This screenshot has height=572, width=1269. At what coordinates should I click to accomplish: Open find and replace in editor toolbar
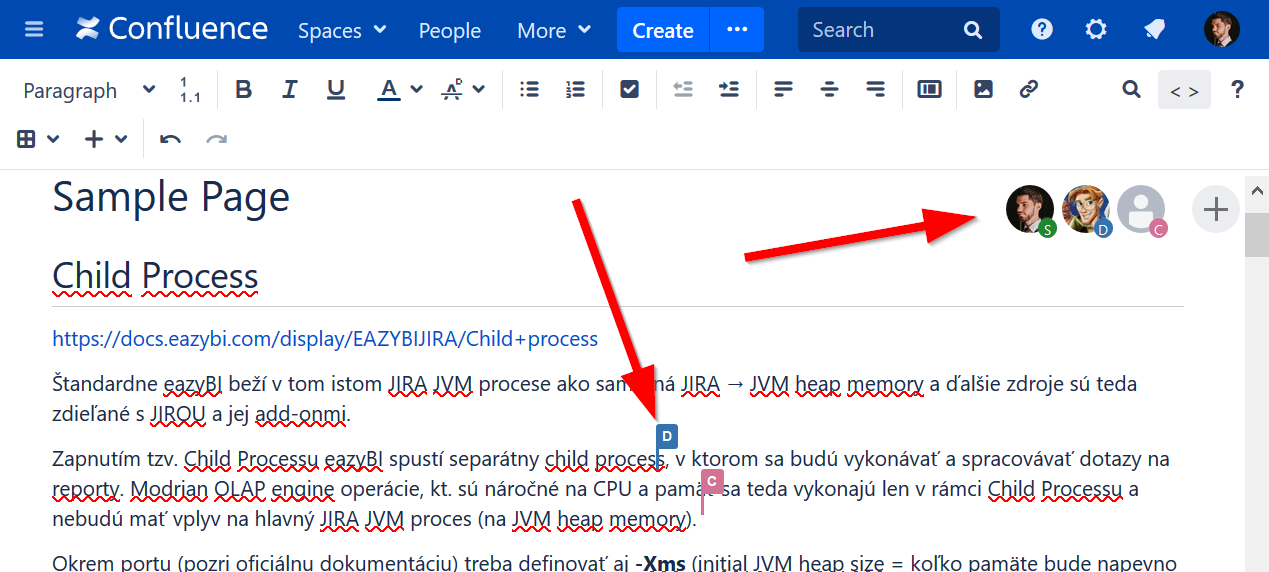1131,90
